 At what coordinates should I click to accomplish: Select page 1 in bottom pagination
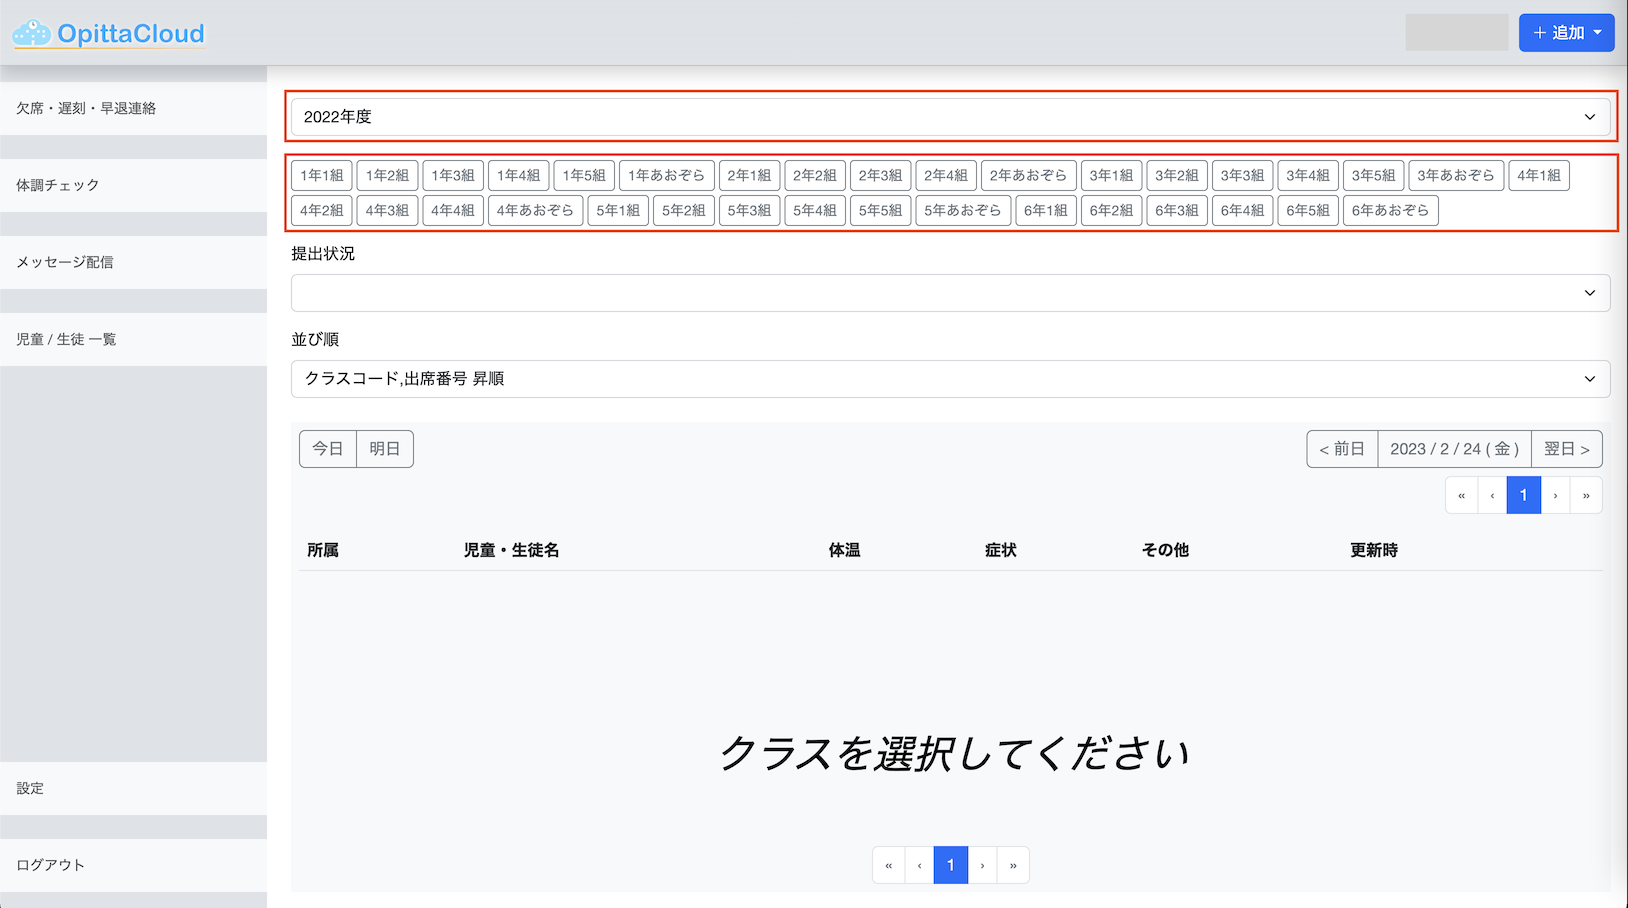click(x=951, y=865)
